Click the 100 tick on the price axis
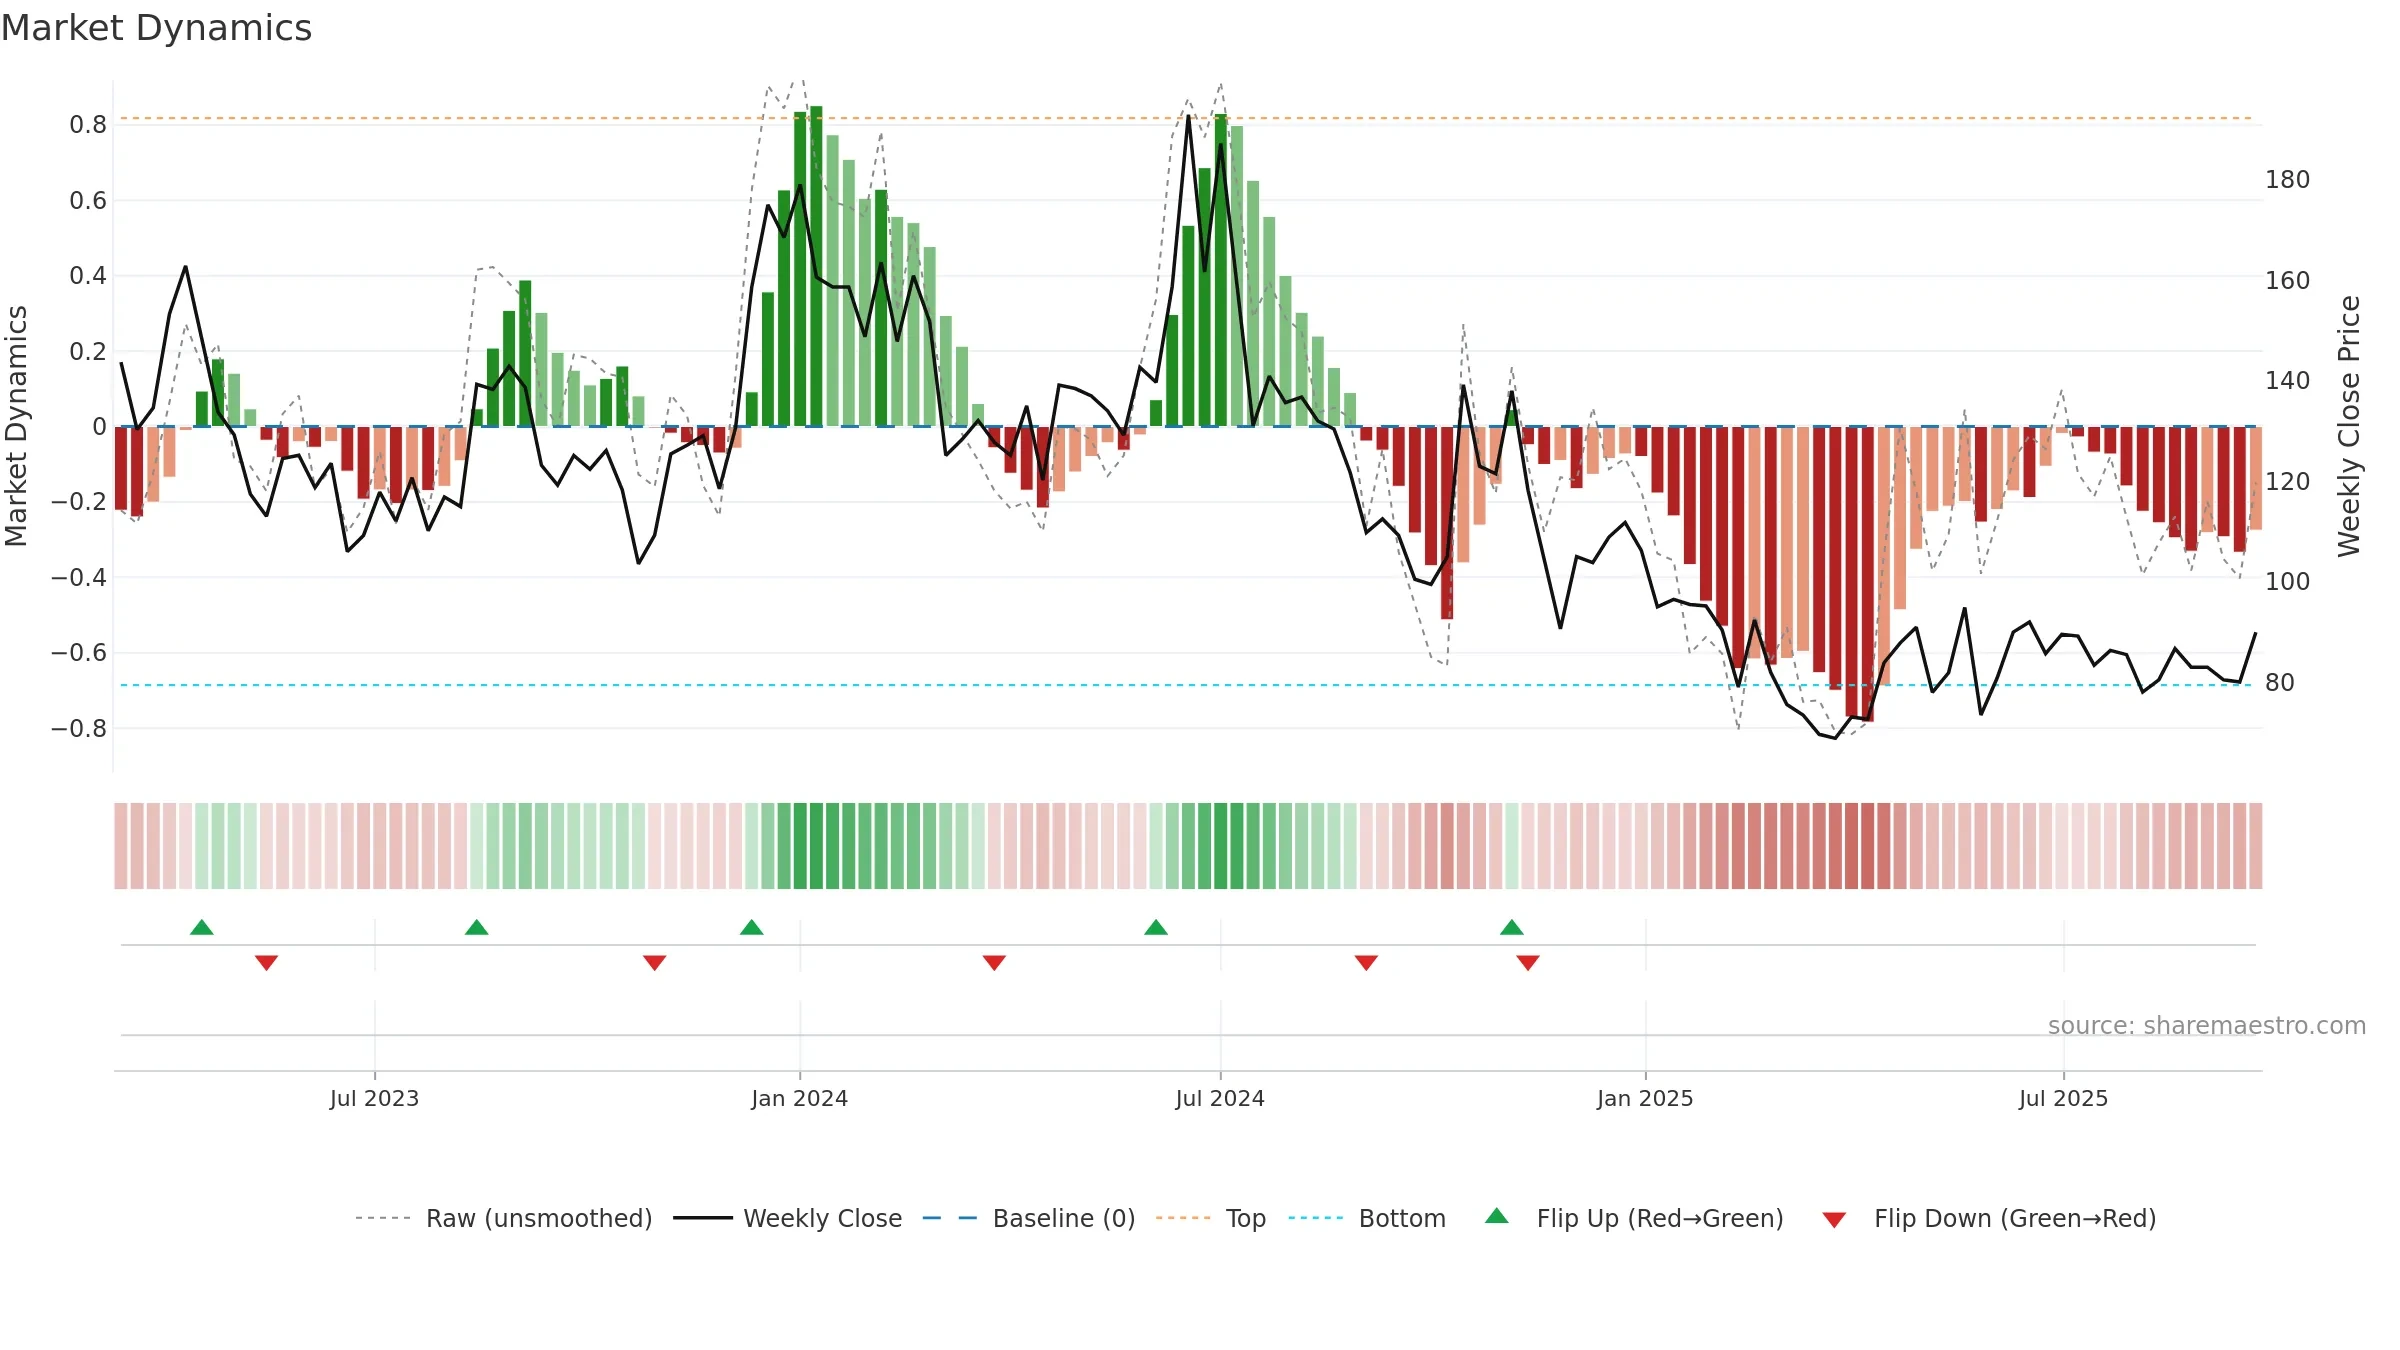Viewport: 2400px width, 1350px height. [x=2288, y=582]
